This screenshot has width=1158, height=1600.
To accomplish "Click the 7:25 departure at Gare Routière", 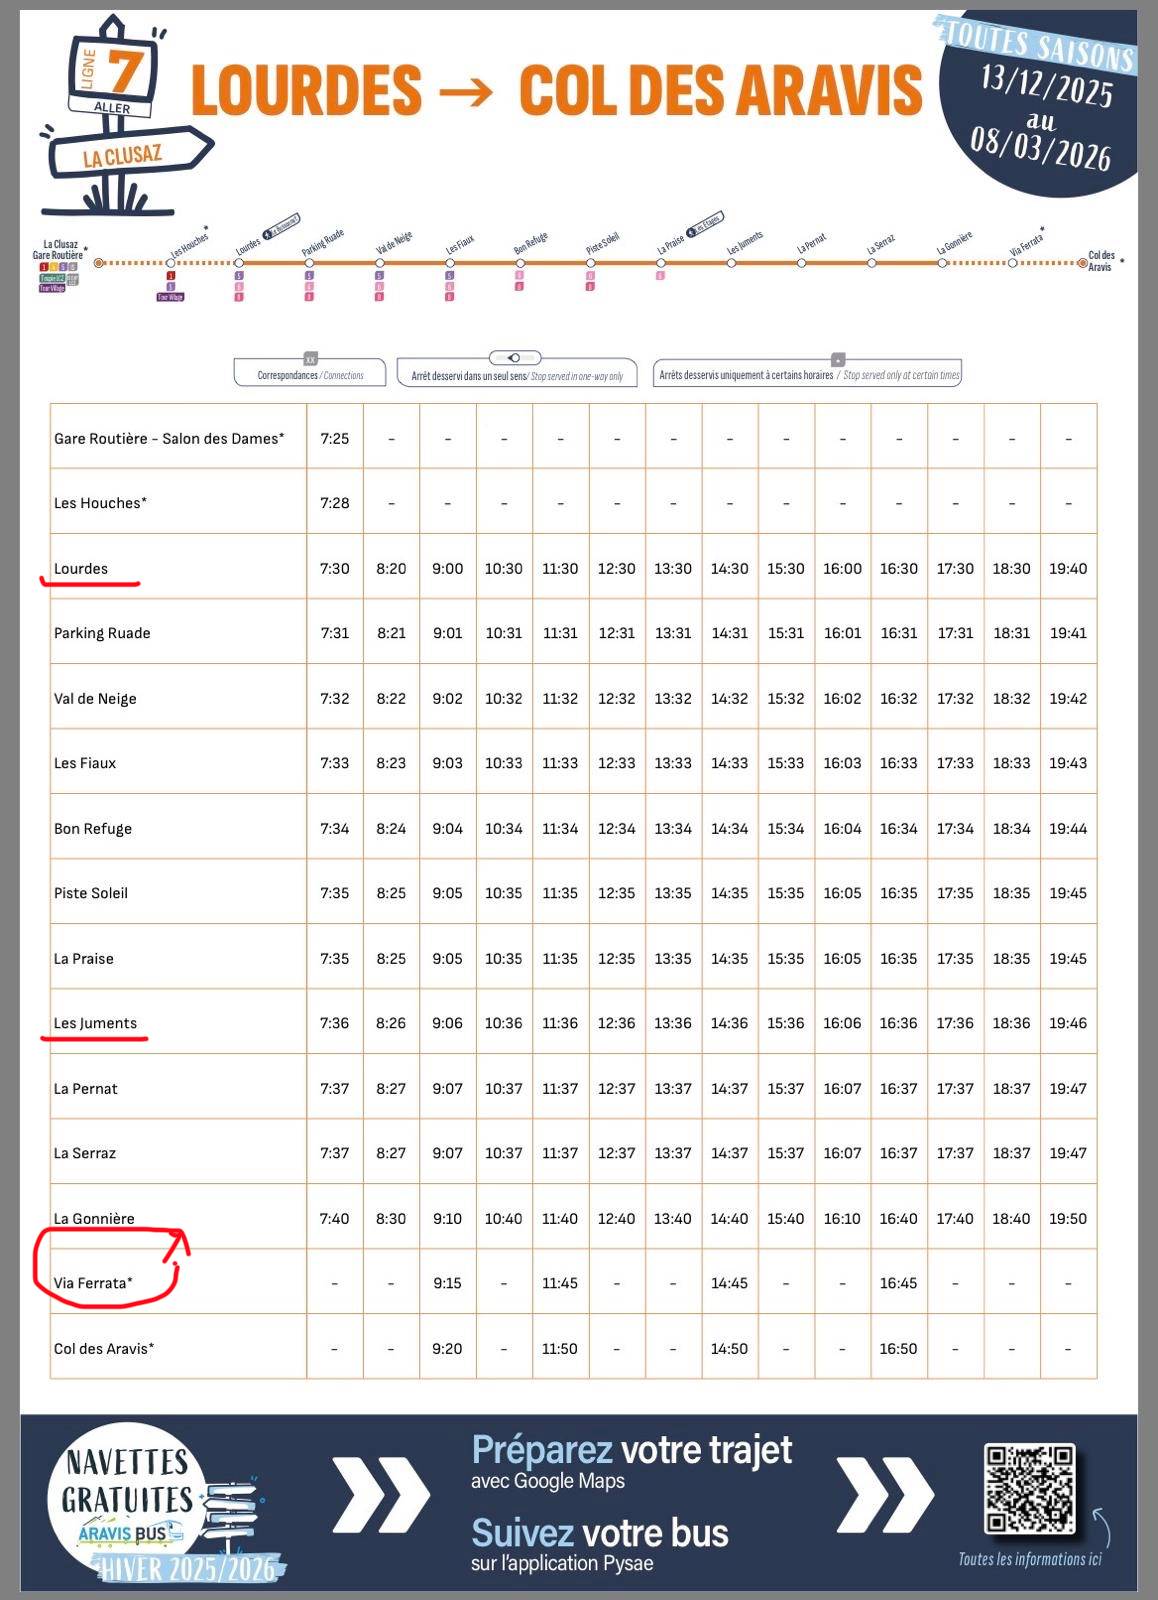I will [x=335, y=438].
